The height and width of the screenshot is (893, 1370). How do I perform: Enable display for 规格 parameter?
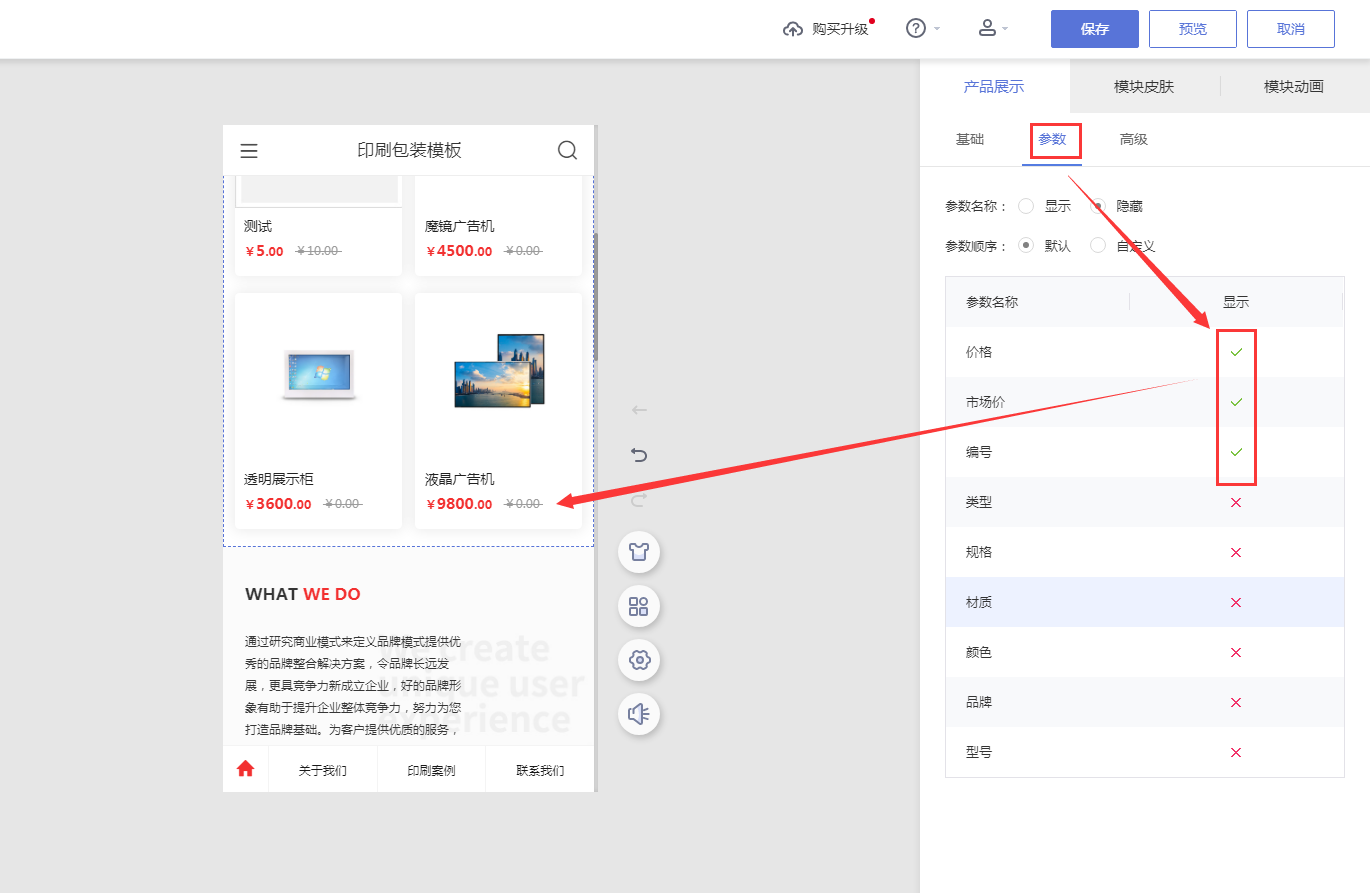[x=1236, y=552]
